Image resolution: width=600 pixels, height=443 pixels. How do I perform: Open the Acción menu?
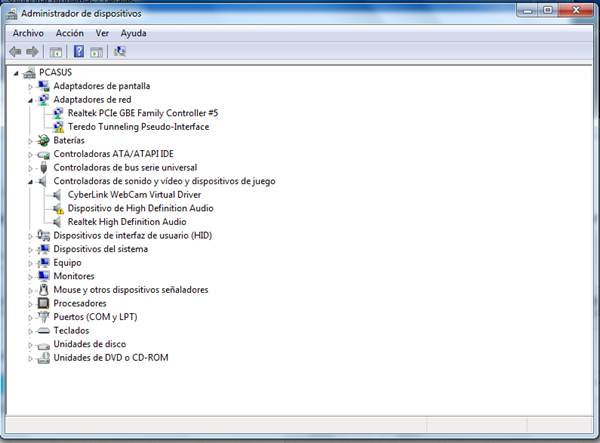point(70,33)
